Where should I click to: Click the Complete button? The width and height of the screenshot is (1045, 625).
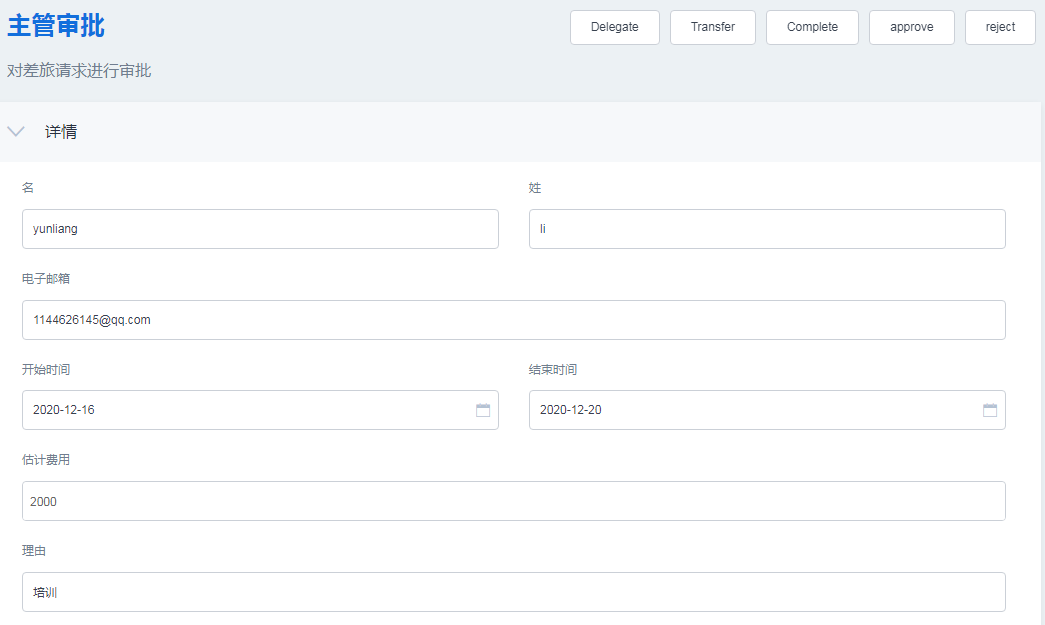click(812, 27)
